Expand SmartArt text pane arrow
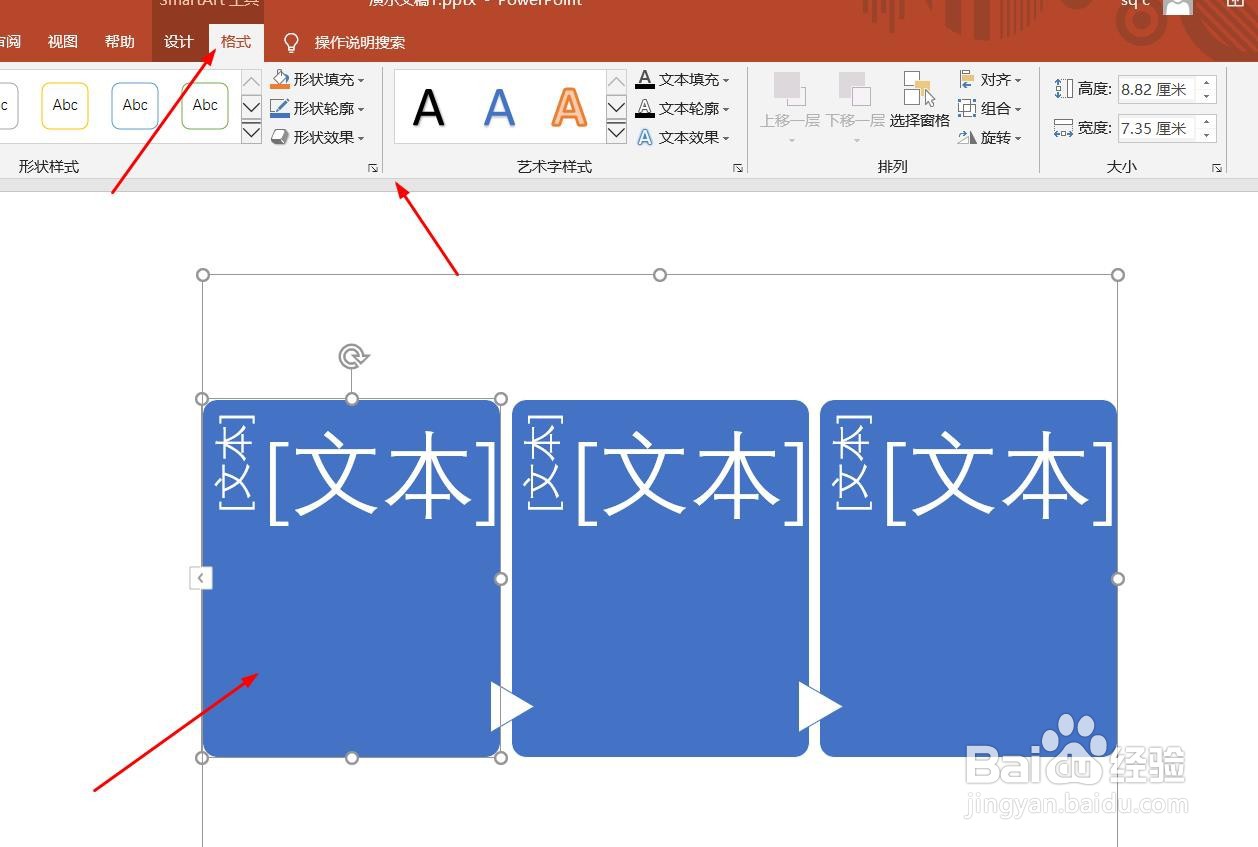Viewport: 1258px width, 847px height. tap(201, 577)
